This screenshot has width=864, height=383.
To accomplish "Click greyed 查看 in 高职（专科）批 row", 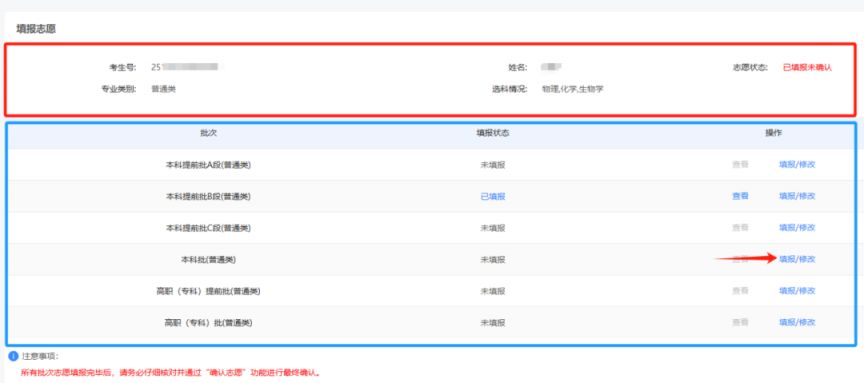I will [x=740, y=322].
